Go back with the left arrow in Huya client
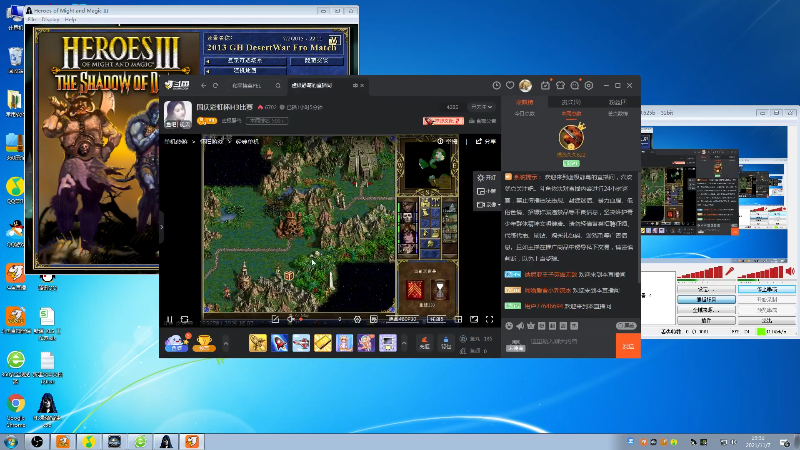The width and height of the screenshot is (800, 450). [x=204, y=86]
